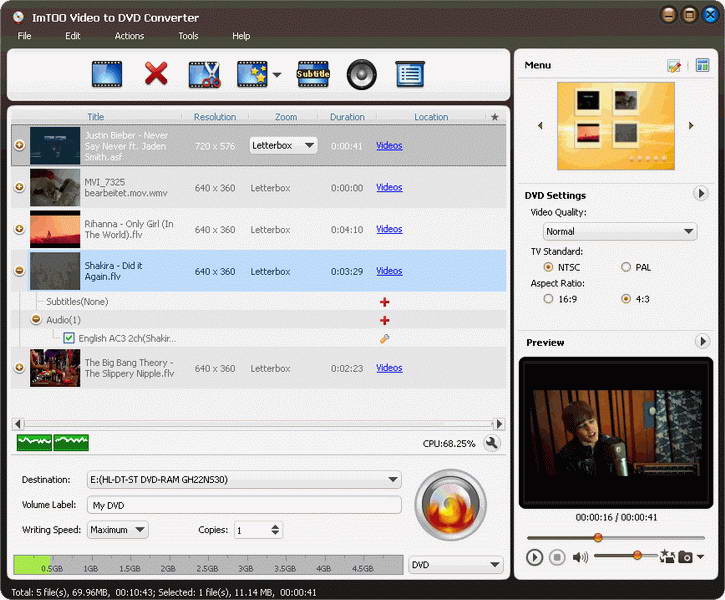725x600 pixels.
Task: Open the video clip scissors tool
Action: tap(204, 73)
